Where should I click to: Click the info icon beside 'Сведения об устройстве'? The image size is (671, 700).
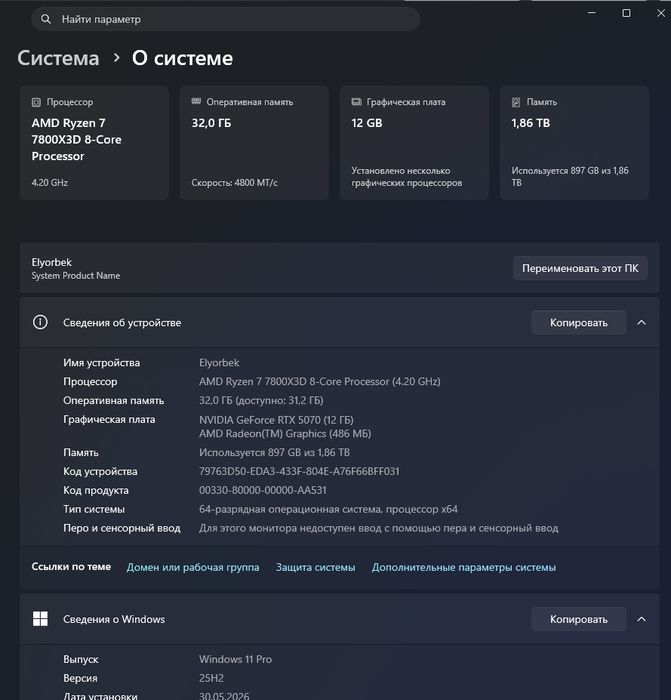[40, 322]
